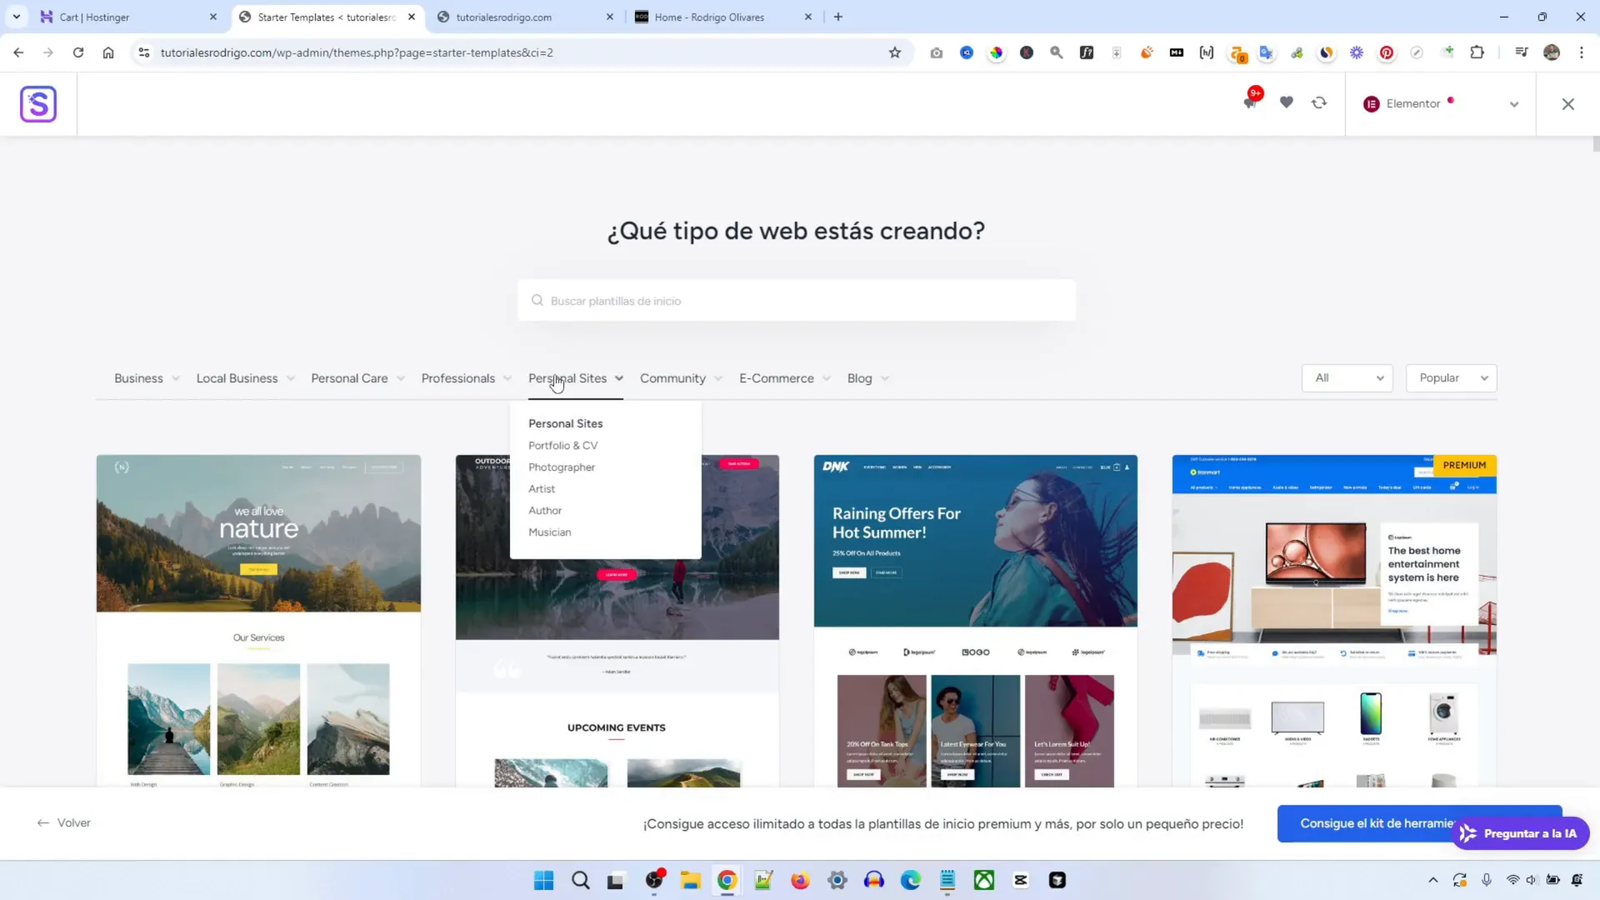
Task: Open the notifications megaphone icon
Action: tap(1250, 103)
